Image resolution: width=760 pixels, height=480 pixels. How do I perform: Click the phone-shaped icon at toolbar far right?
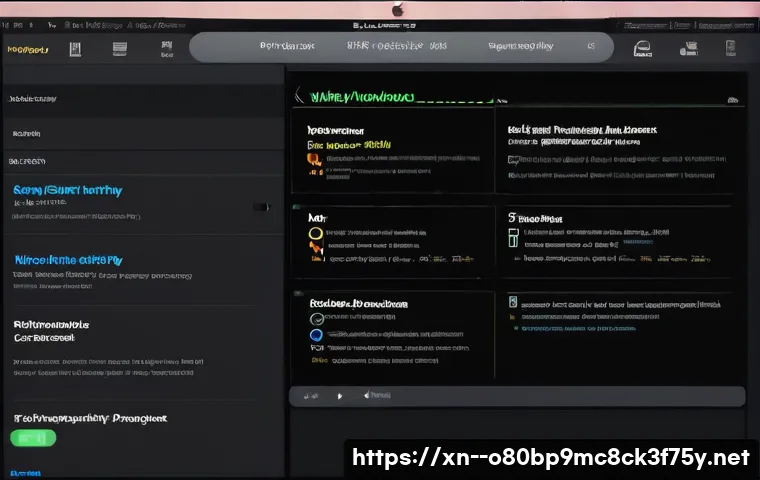[x=730, y=47]
